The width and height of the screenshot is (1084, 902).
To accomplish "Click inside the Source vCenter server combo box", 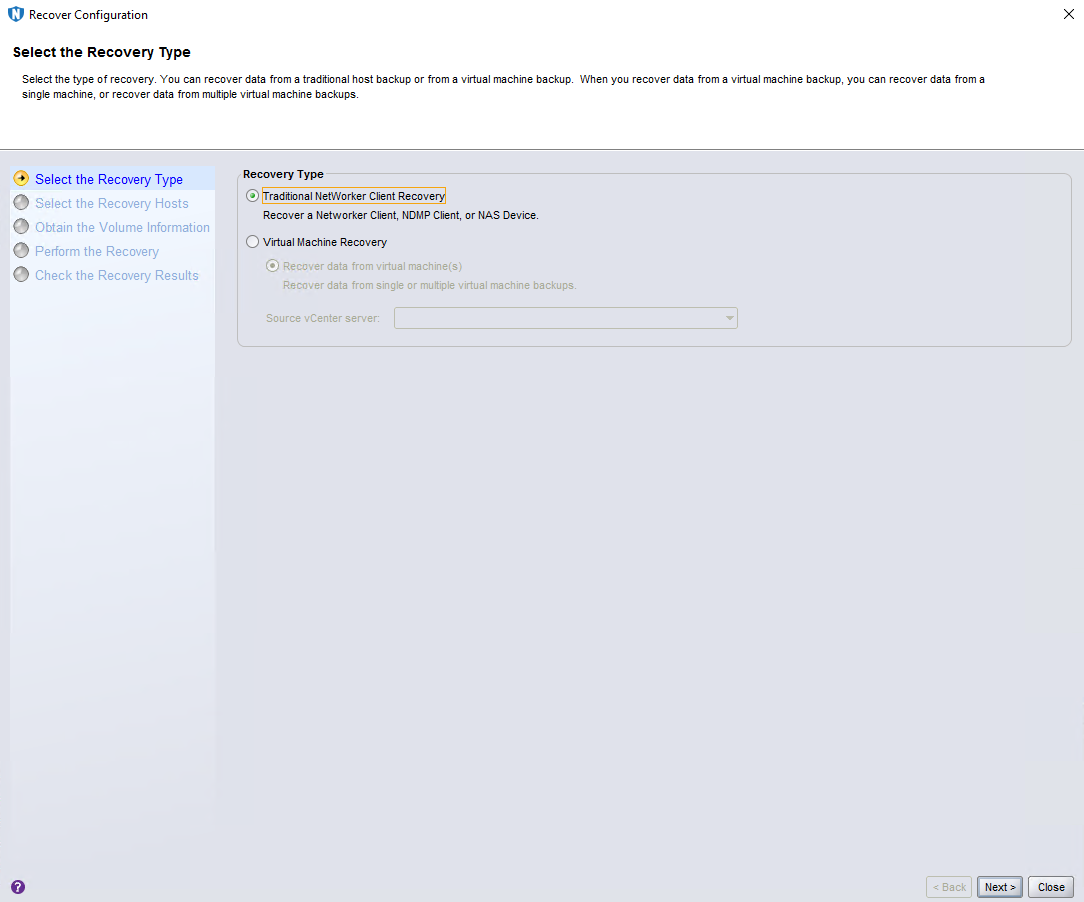I will point(558,318).
